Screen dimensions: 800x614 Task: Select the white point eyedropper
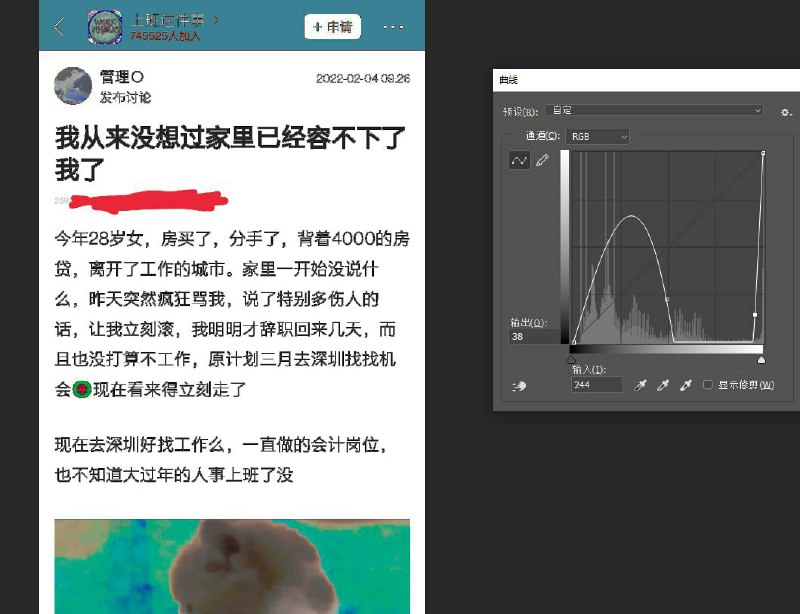pyautogui.click(x=686, y=384)
